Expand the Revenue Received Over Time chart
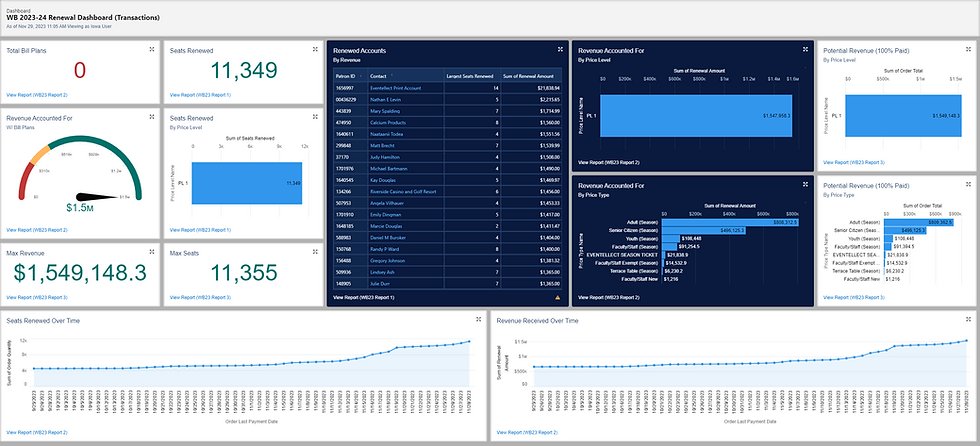The height and width of the screenshot is (446, 980). point(968,319)
